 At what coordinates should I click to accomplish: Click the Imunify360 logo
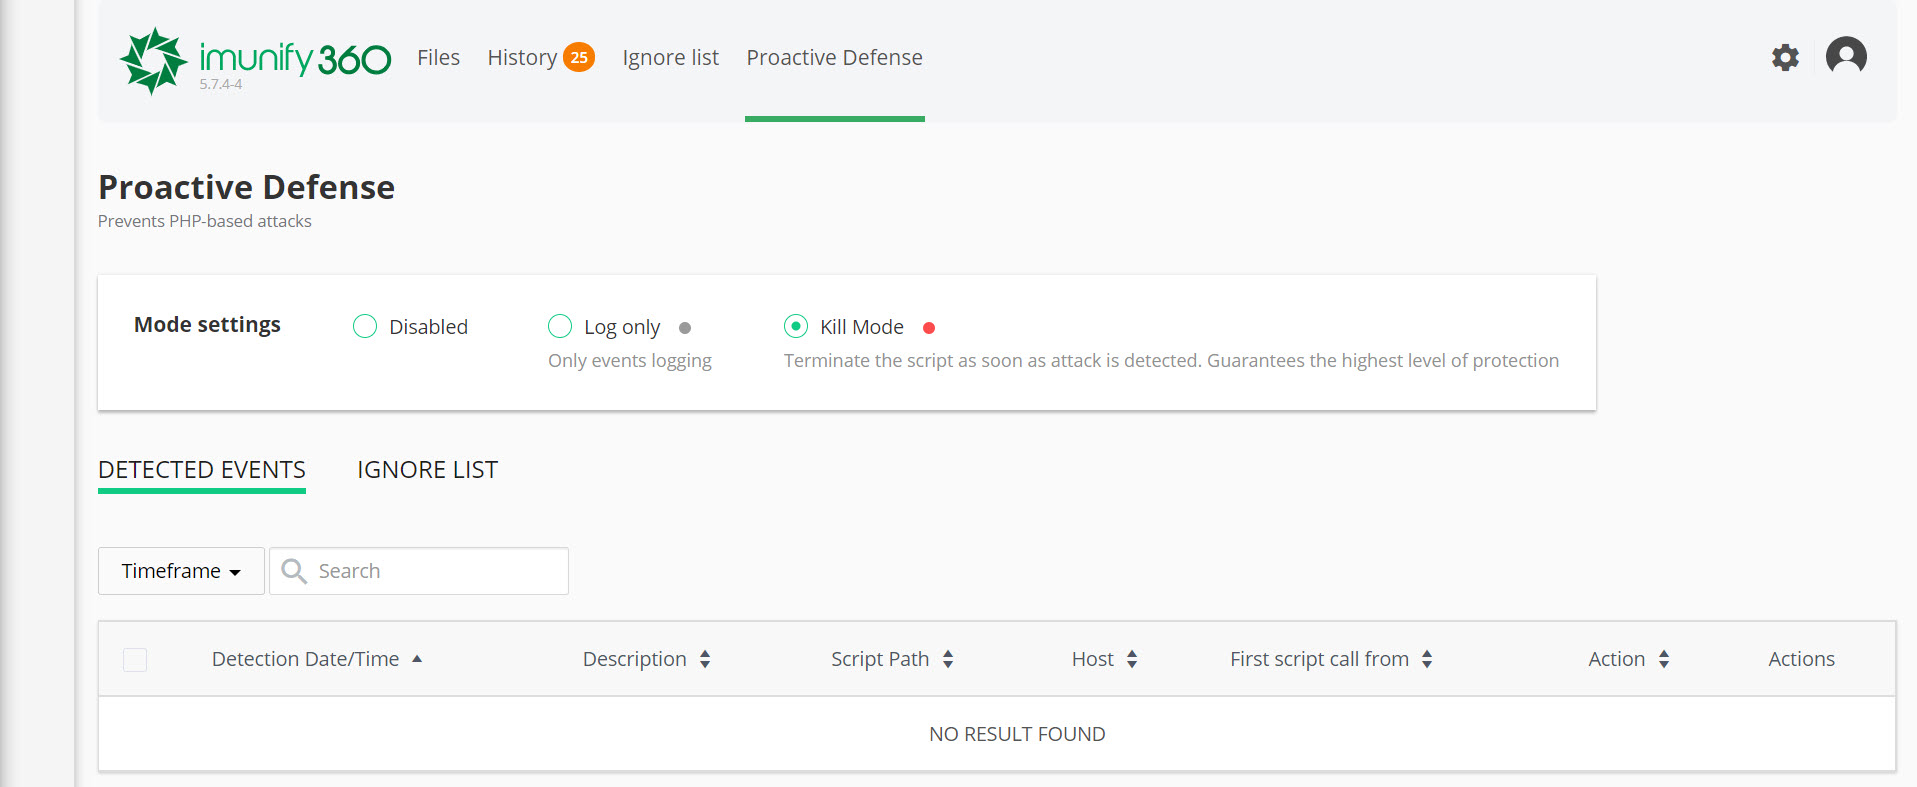tap(255, 60)
